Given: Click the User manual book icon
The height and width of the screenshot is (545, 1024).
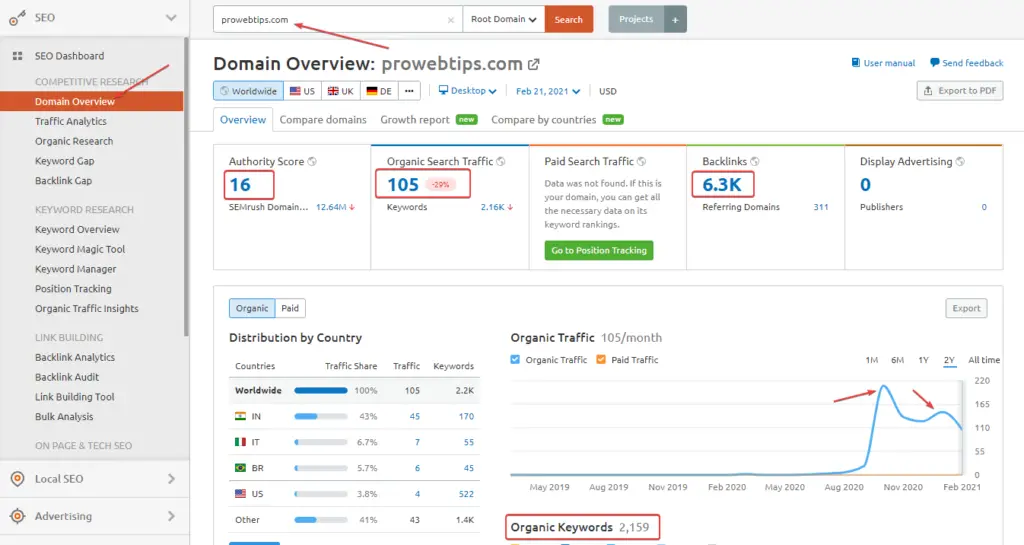Looking at the screenshot, I should click(x=856, y=63).
